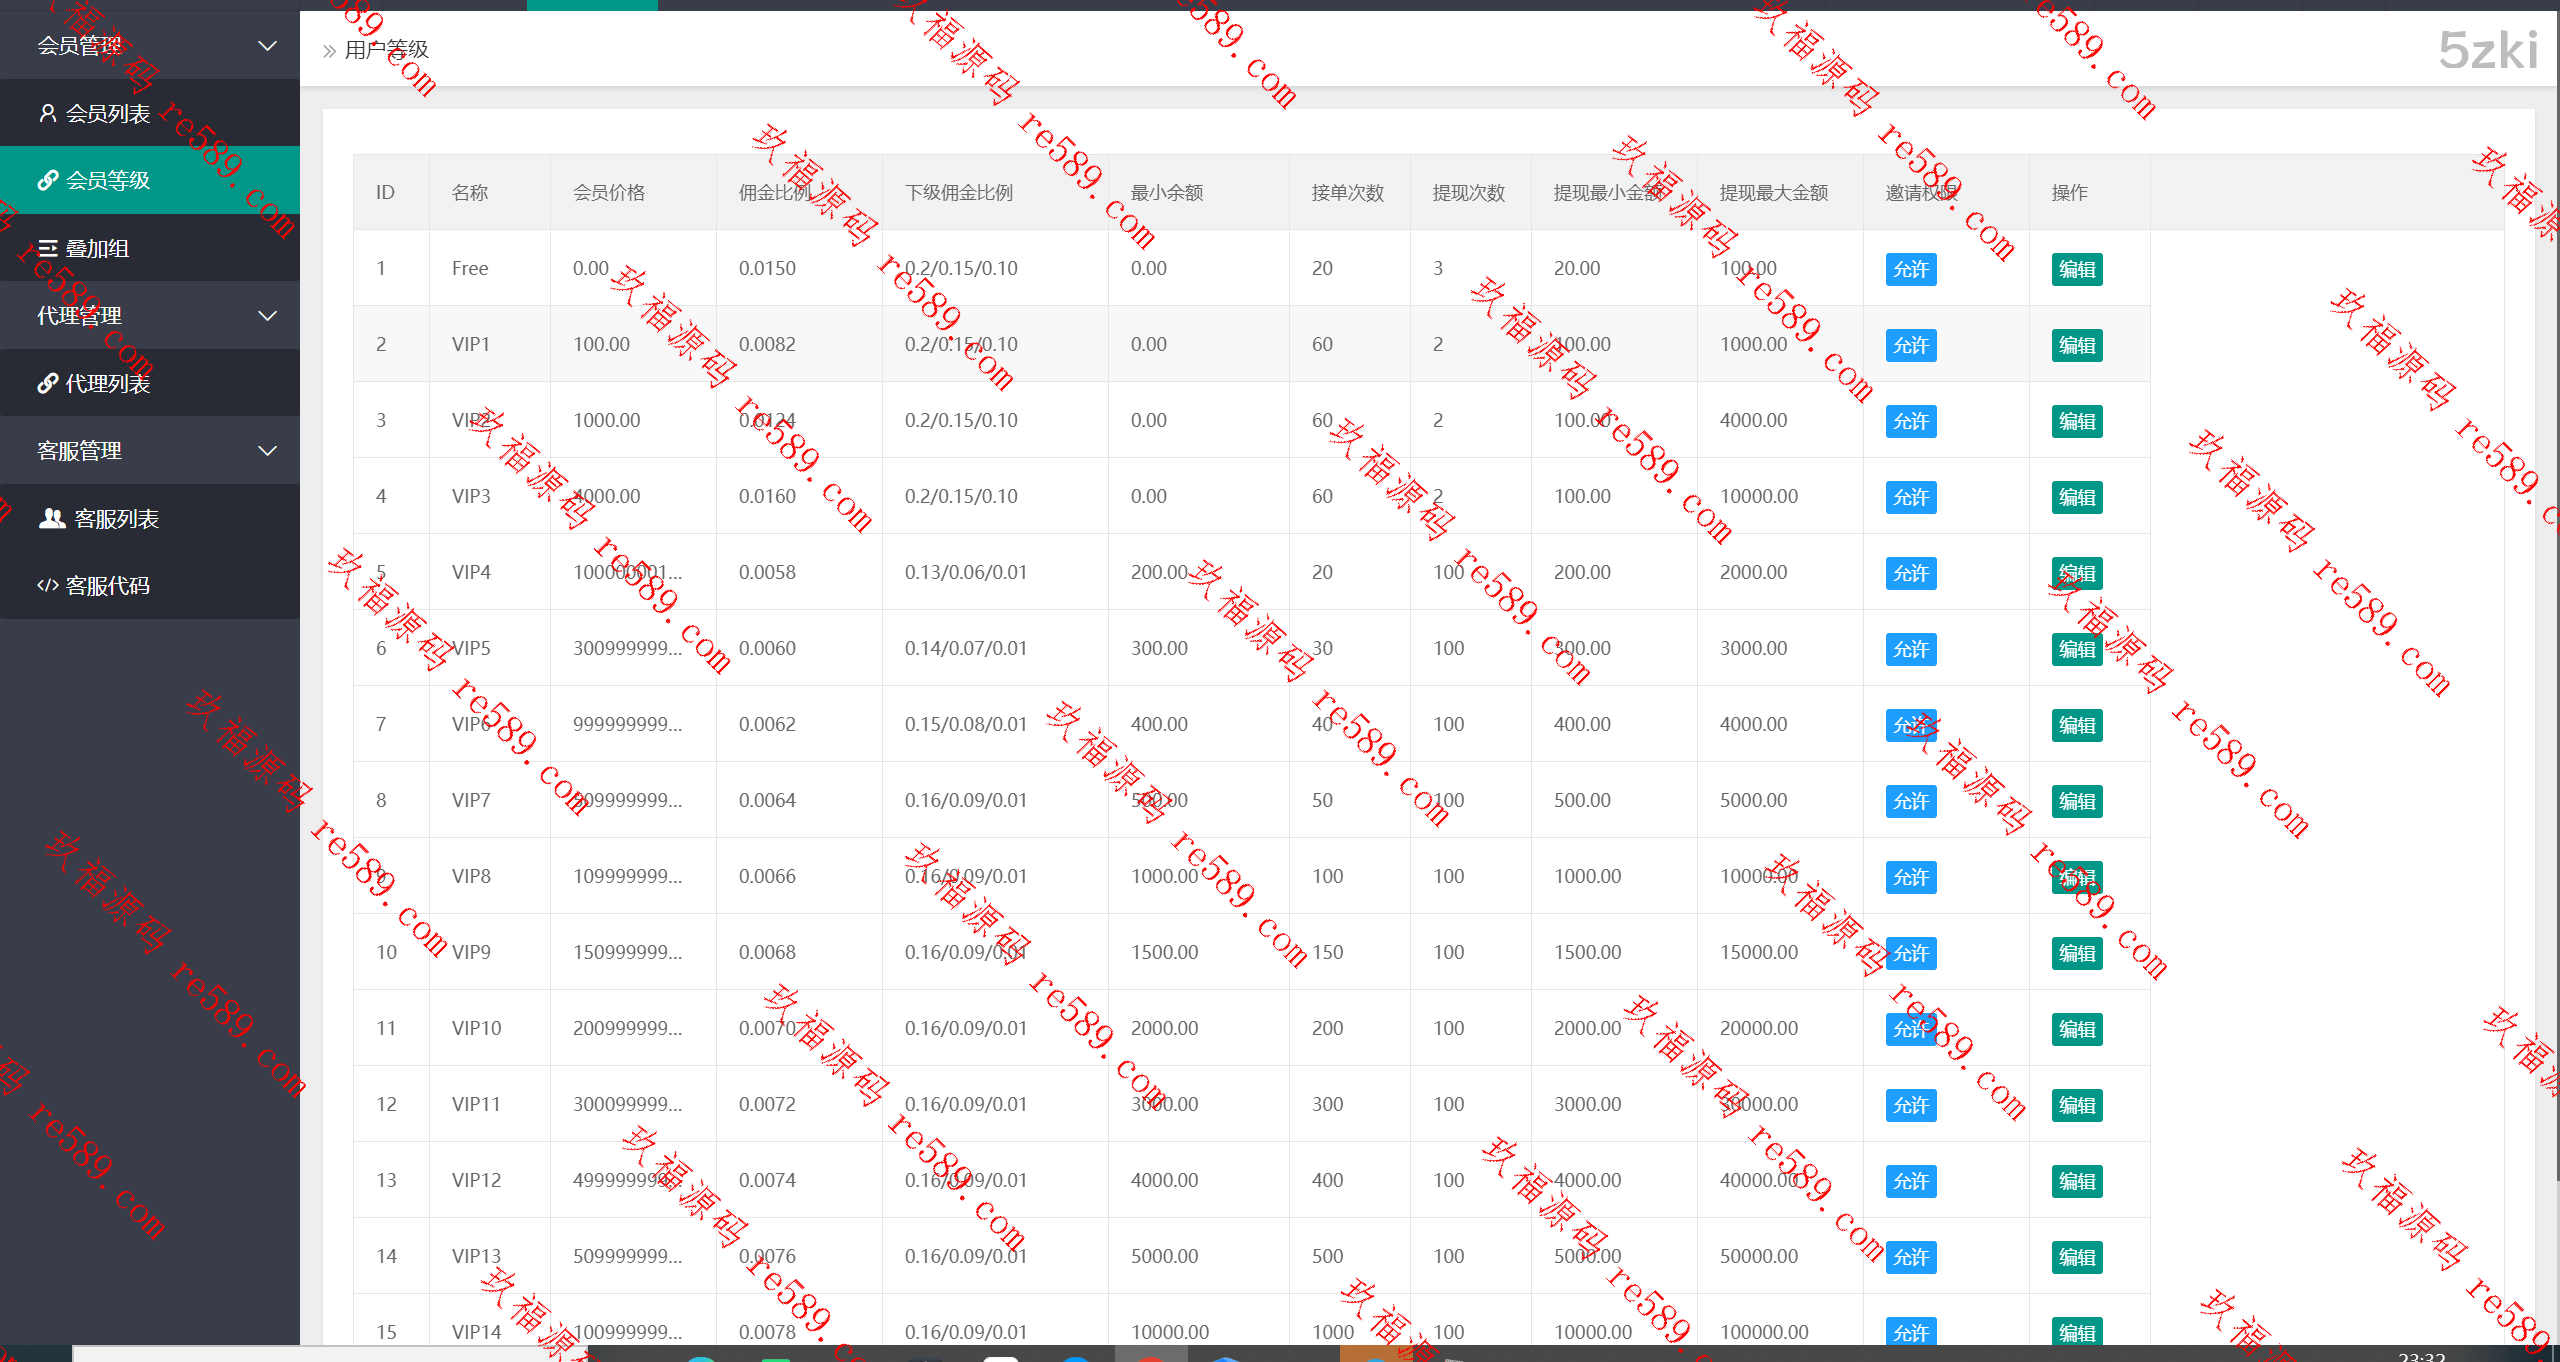Collapse the 会员管理 menu chevron

267,46
